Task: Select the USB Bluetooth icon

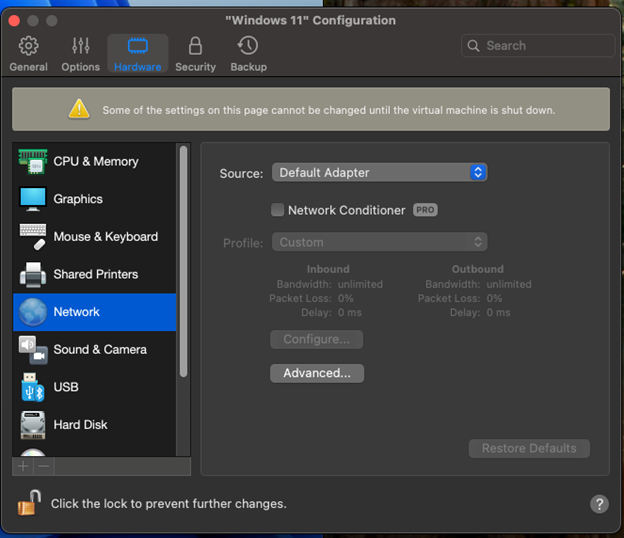Action: coord(33,387)
